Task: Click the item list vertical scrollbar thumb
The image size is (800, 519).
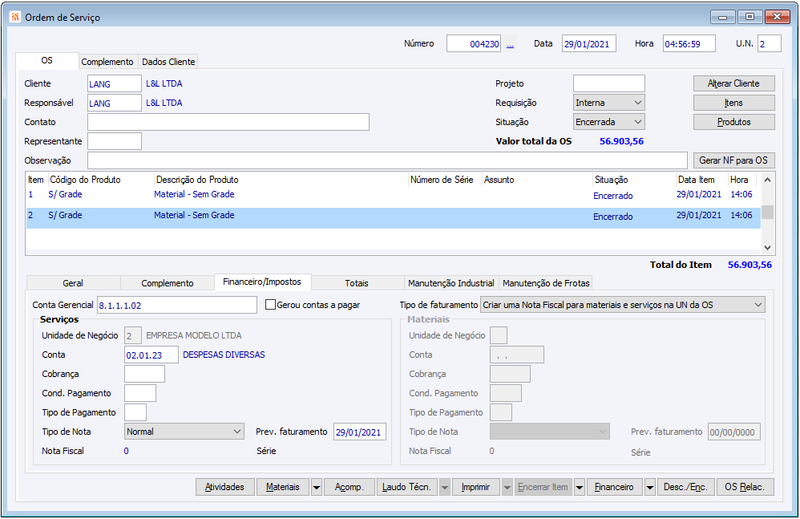Action: 767,211
